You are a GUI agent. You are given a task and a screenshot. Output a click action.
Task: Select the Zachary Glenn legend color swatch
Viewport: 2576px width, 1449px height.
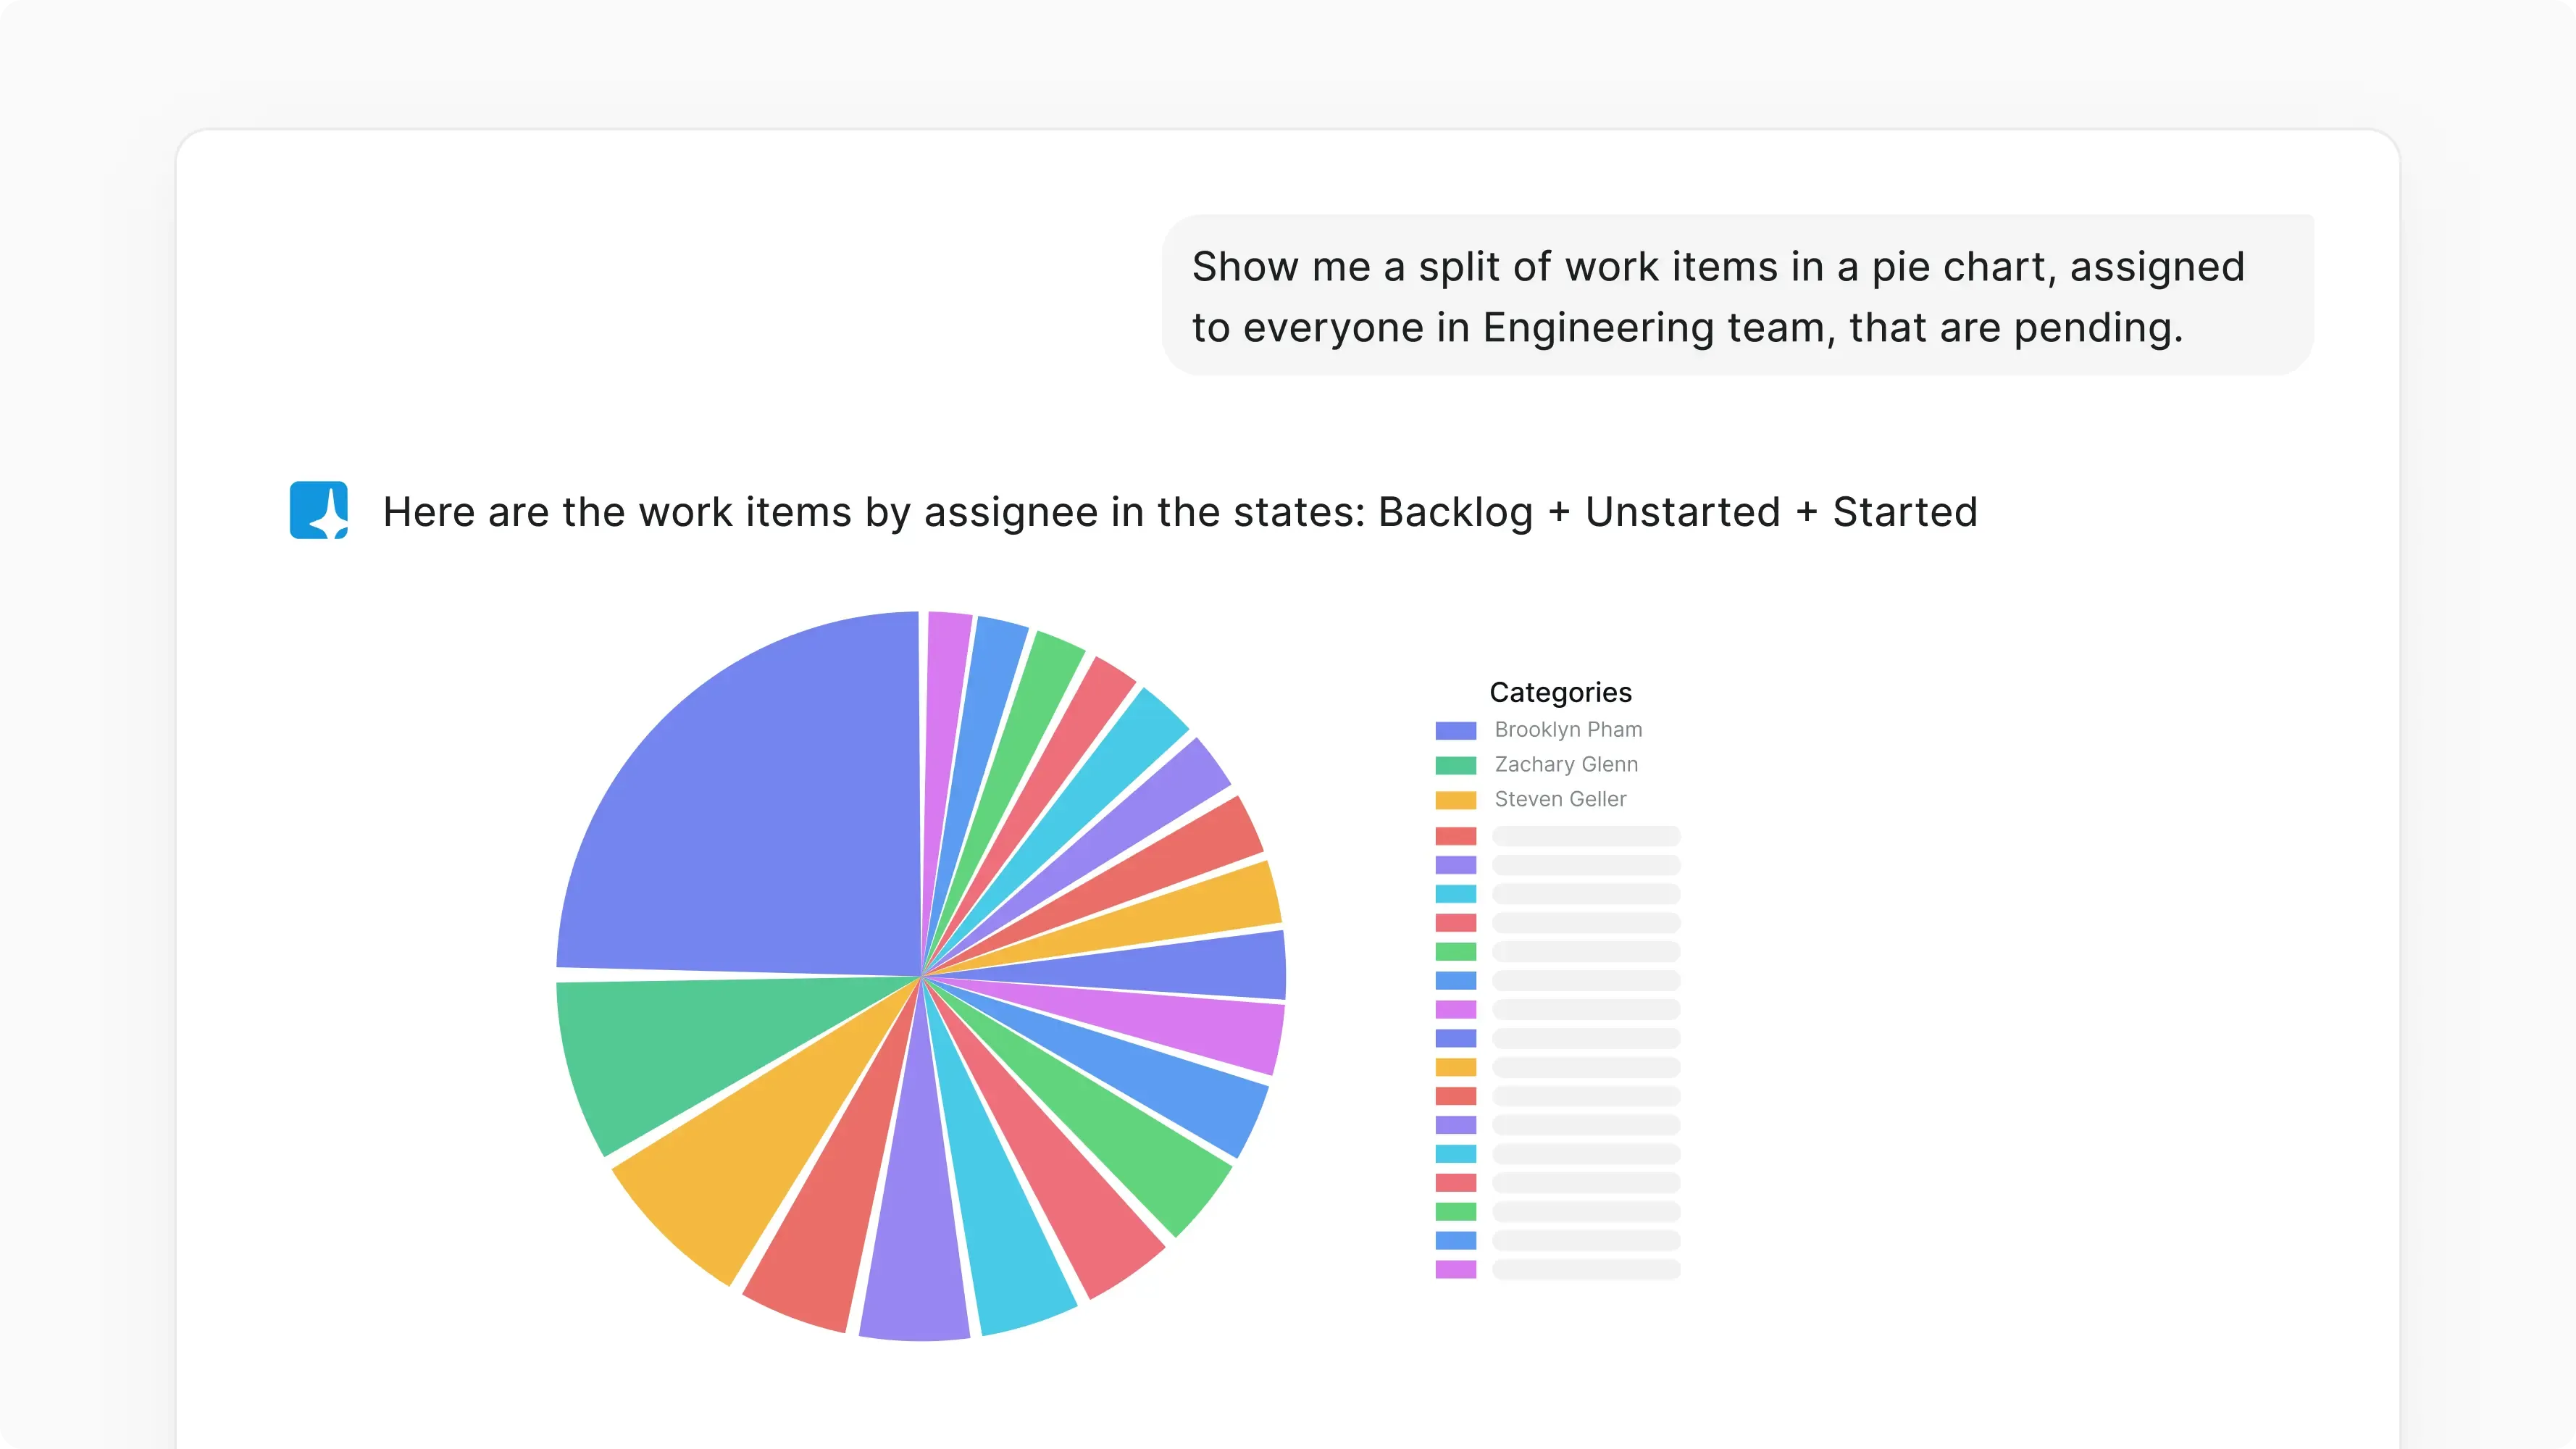[x=1455, y=765]
